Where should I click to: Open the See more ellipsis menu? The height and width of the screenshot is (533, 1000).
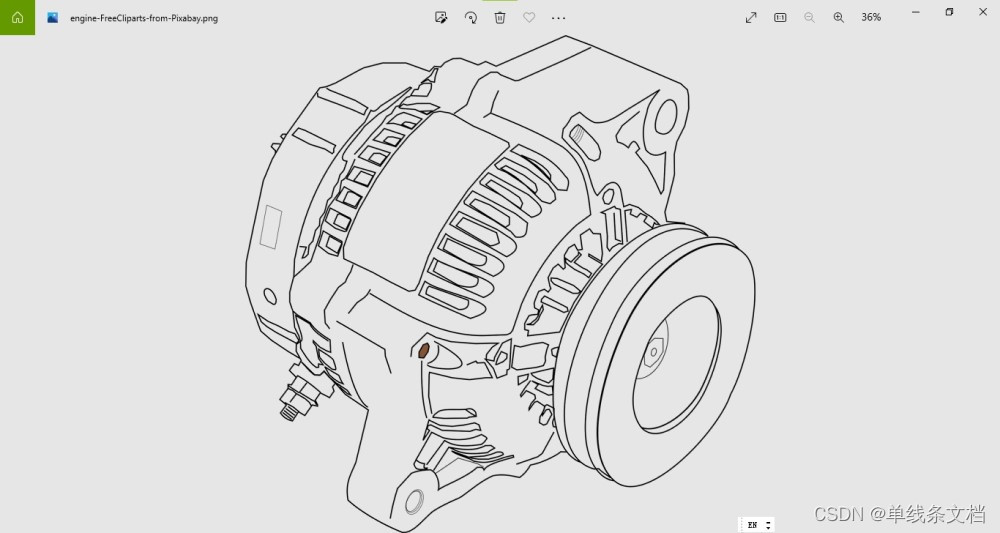559,18
